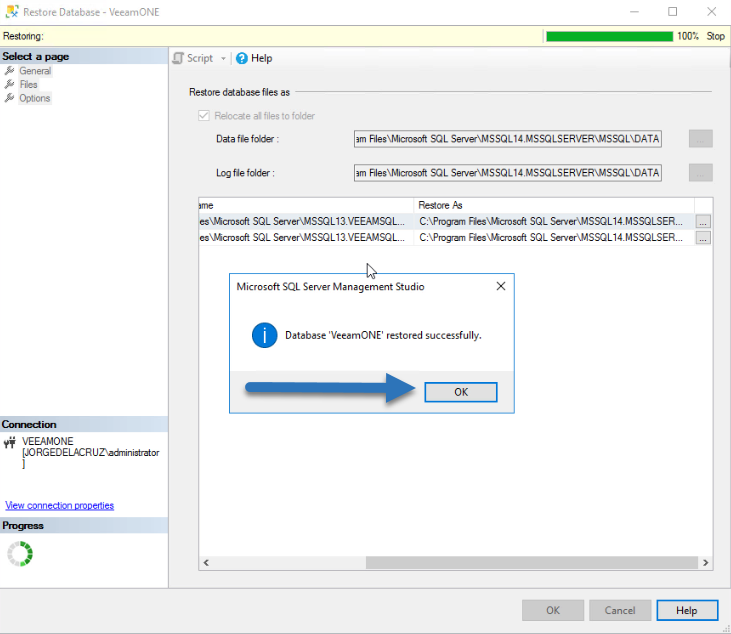This screenshot has width=731, height=634.
Task: Click Stop next to the progress bar
Action: coord(715,36)
